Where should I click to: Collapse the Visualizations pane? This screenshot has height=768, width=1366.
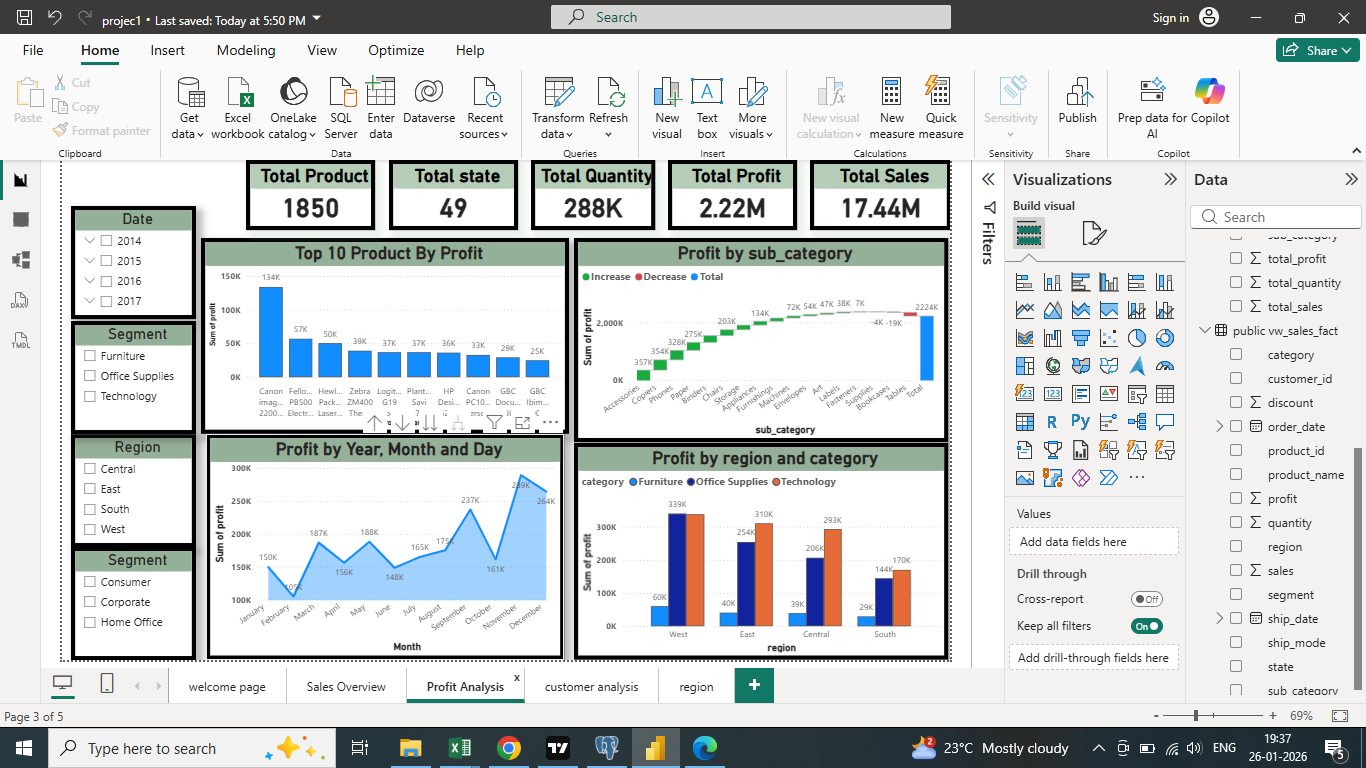(1170, 180)
